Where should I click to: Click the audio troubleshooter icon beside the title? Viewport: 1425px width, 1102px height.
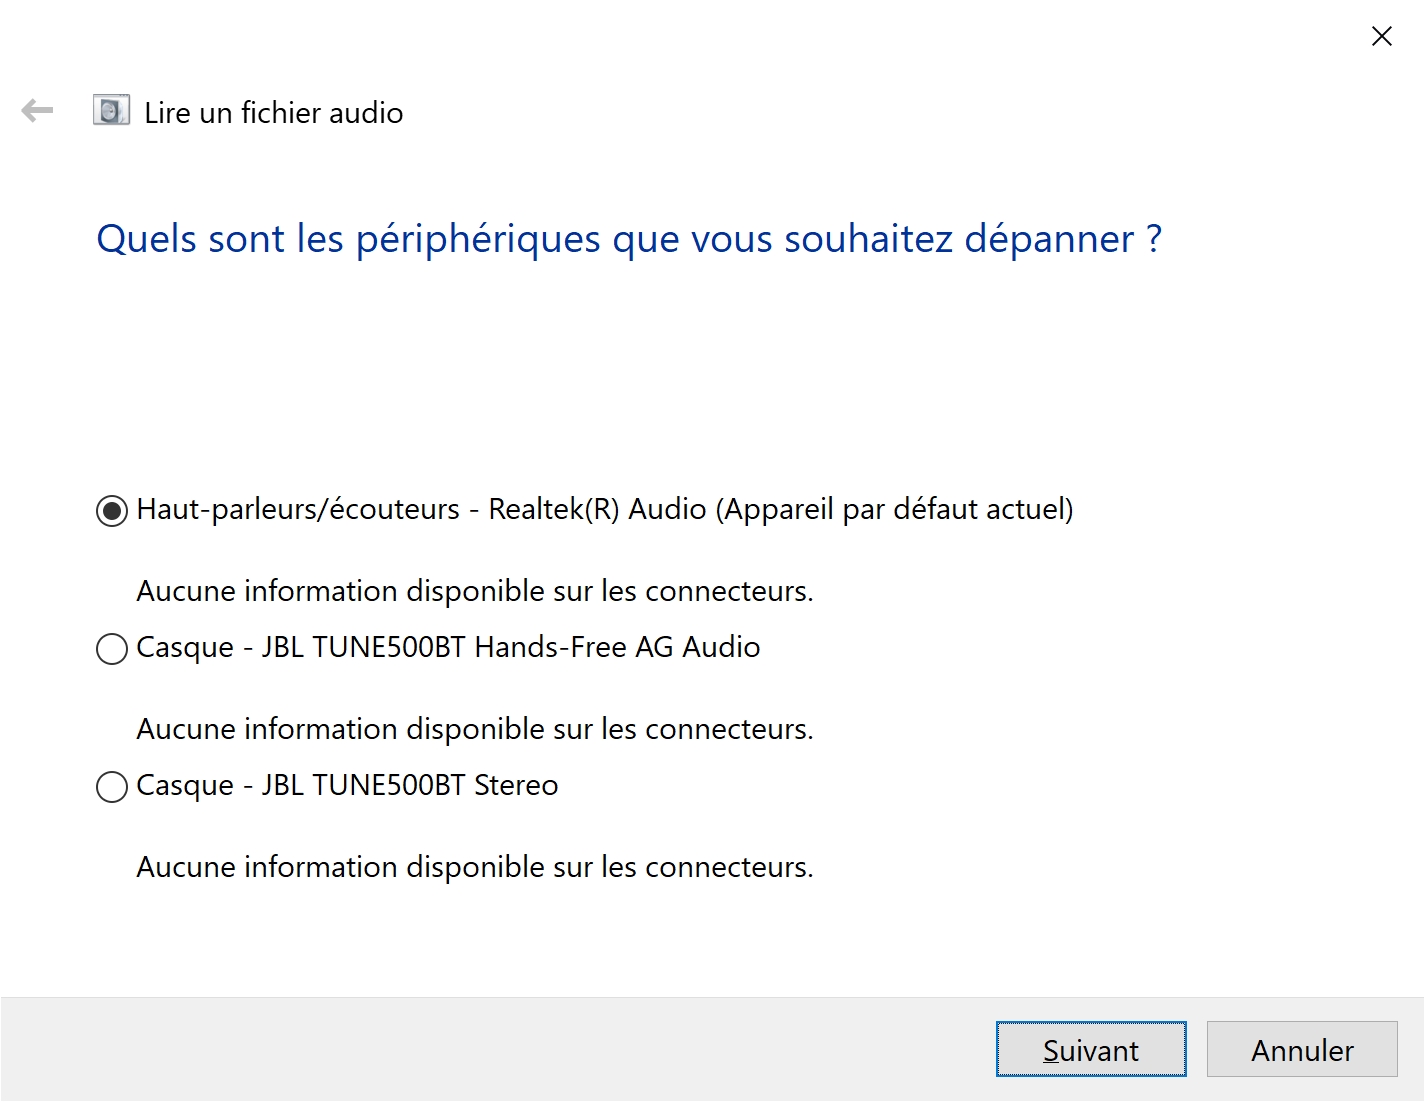pyautogui.click(x=111, y=110)
